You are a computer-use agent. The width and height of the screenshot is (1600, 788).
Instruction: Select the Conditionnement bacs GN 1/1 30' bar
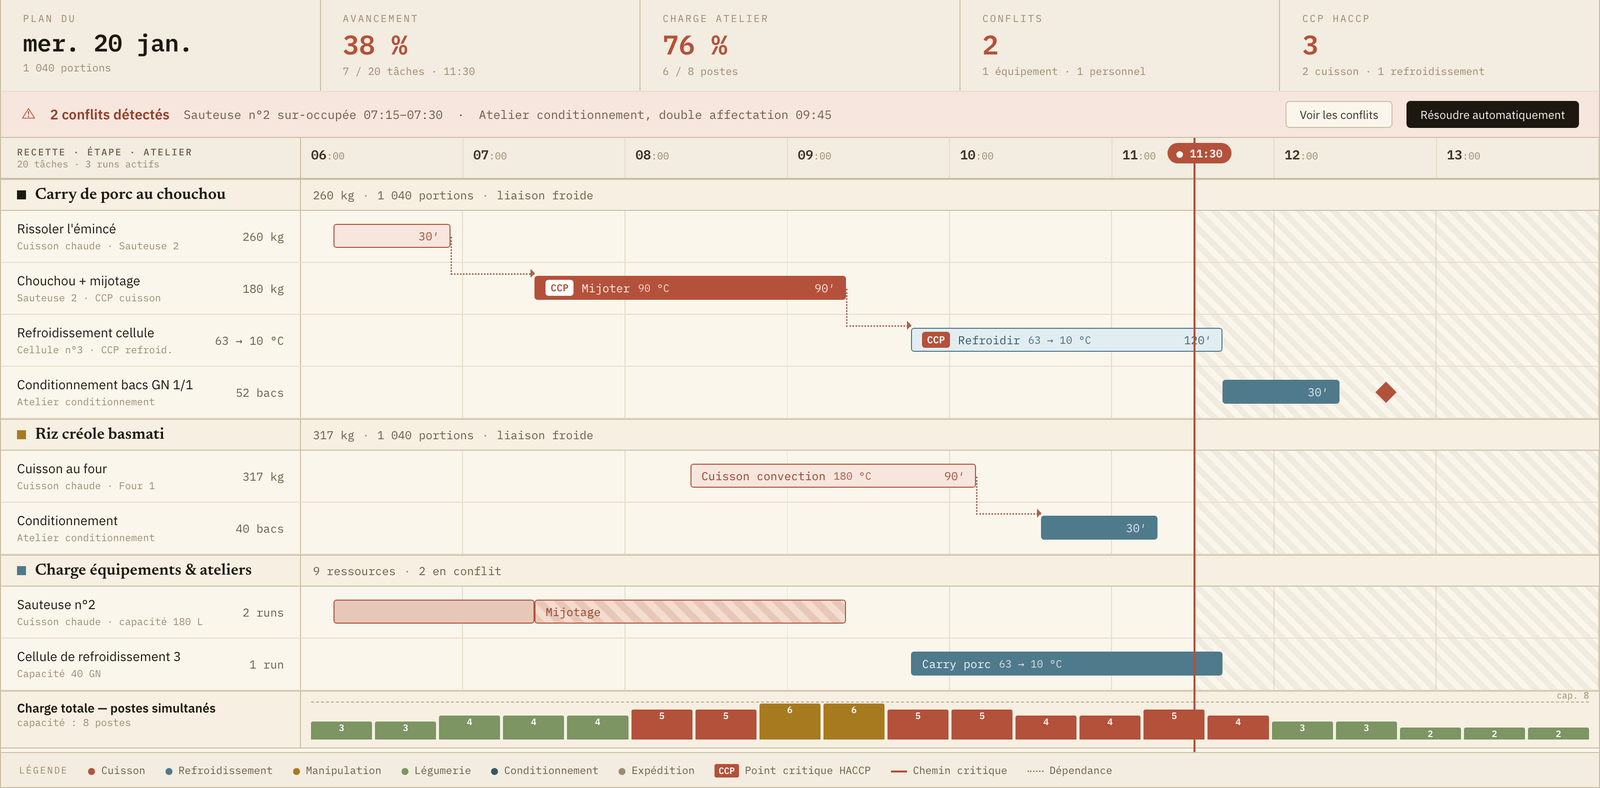pos(1281,392)
